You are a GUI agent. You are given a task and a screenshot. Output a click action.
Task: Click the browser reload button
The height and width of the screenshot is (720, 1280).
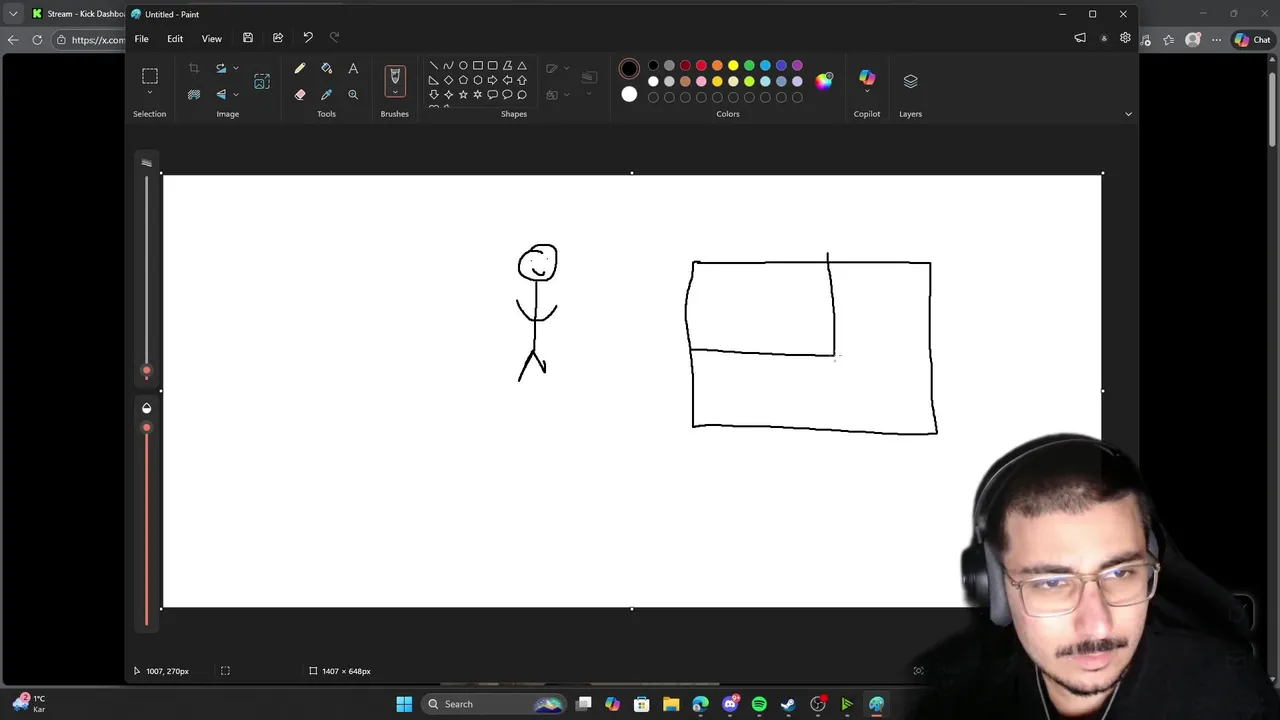37,40
